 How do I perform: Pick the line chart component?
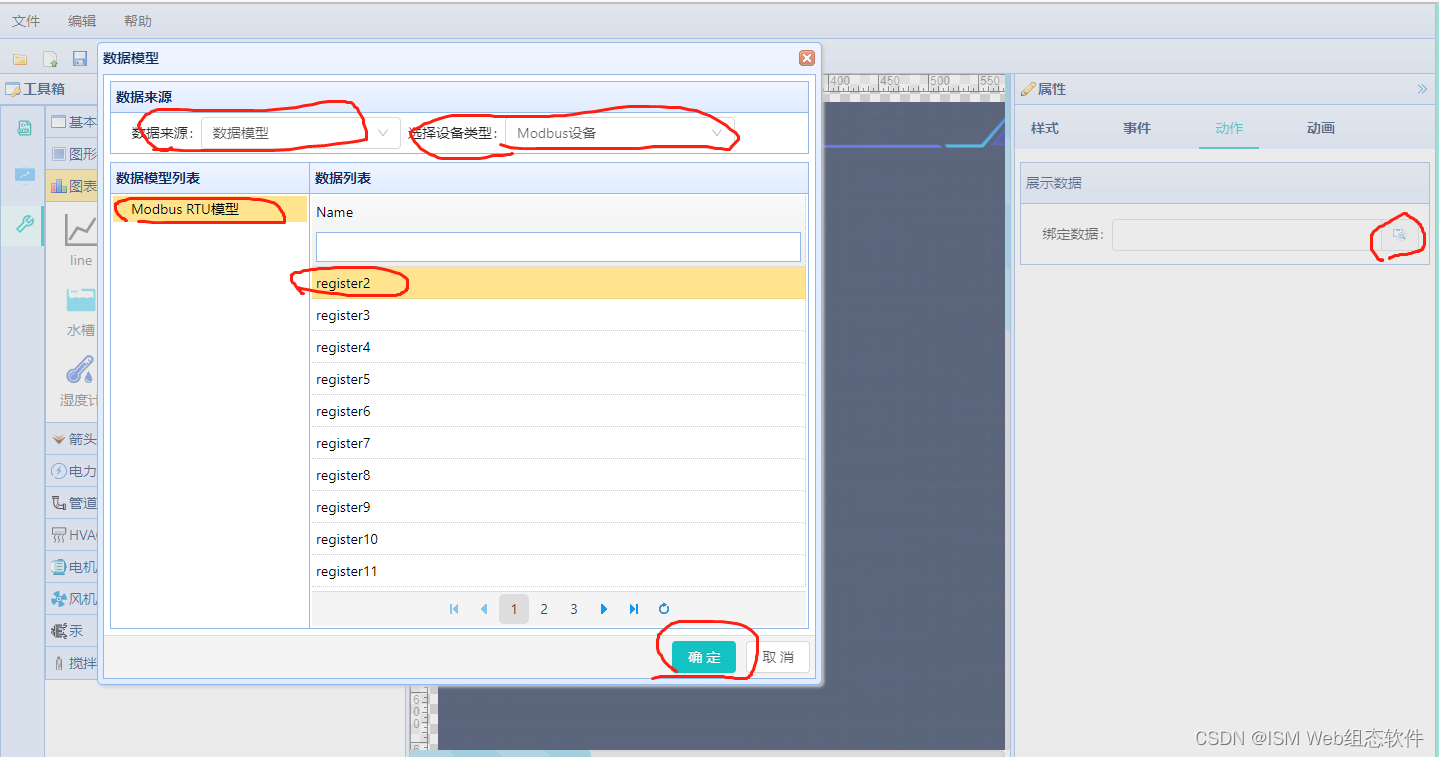tap(81, 238)
